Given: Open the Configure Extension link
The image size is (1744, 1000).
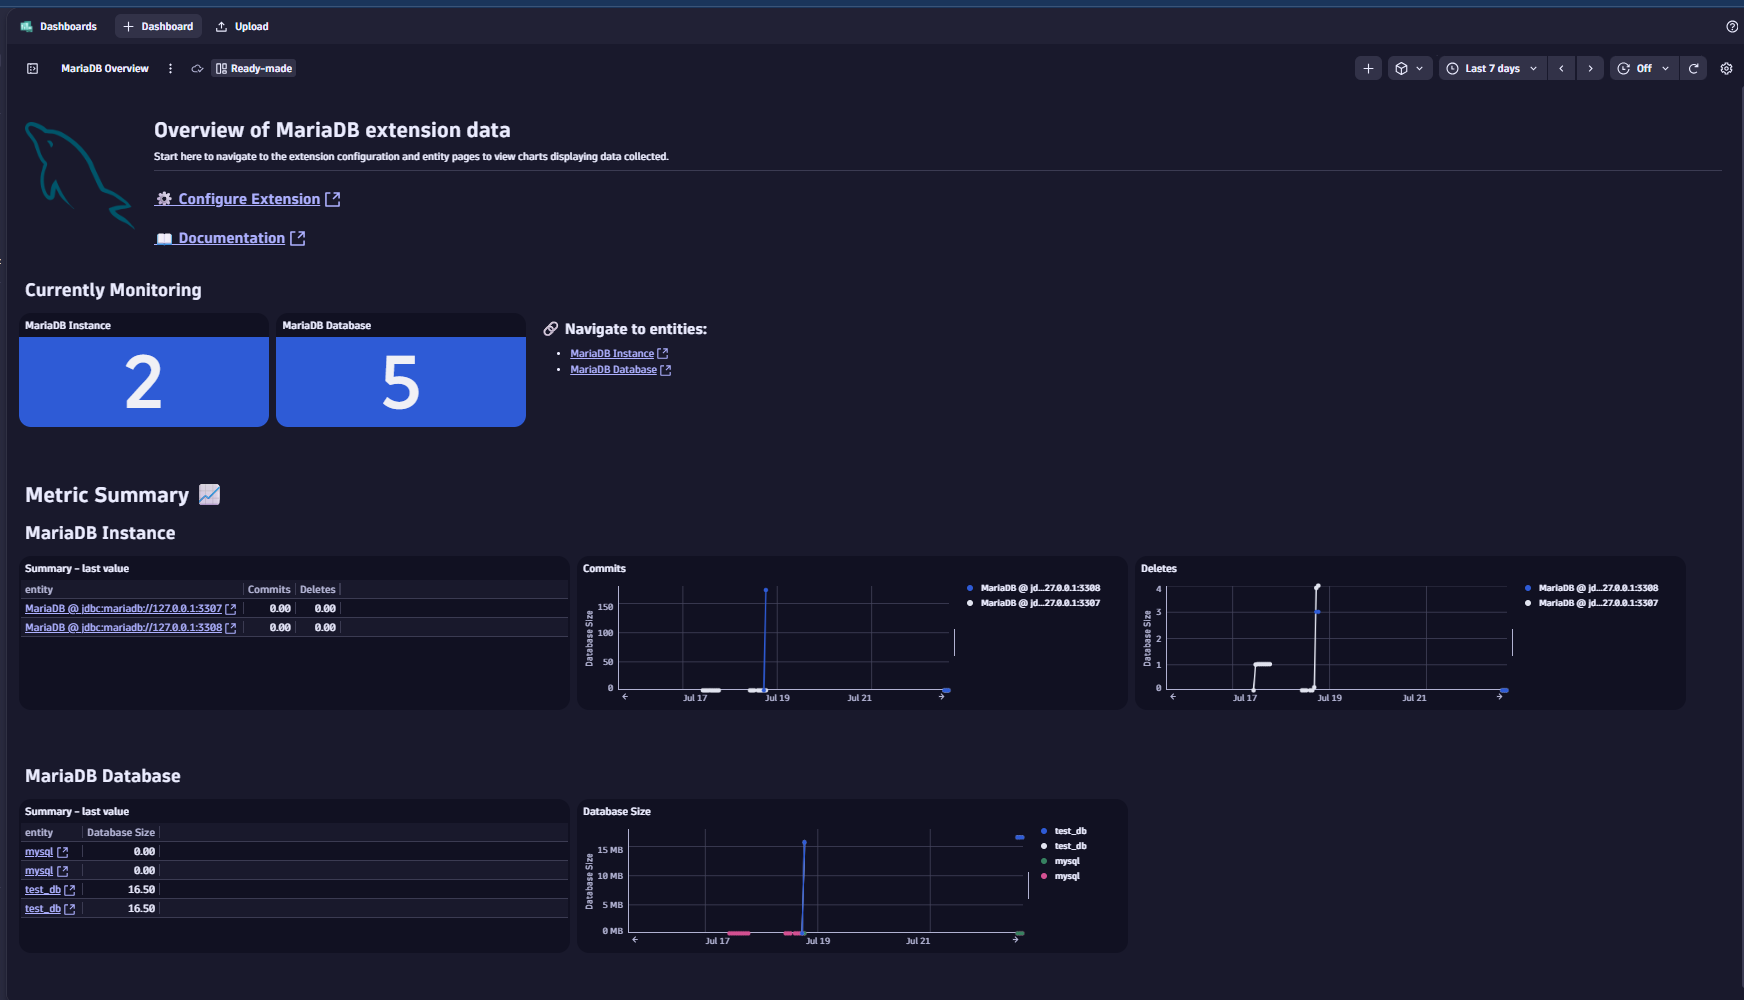Looking at the screenshot, I should click(249, 198).
